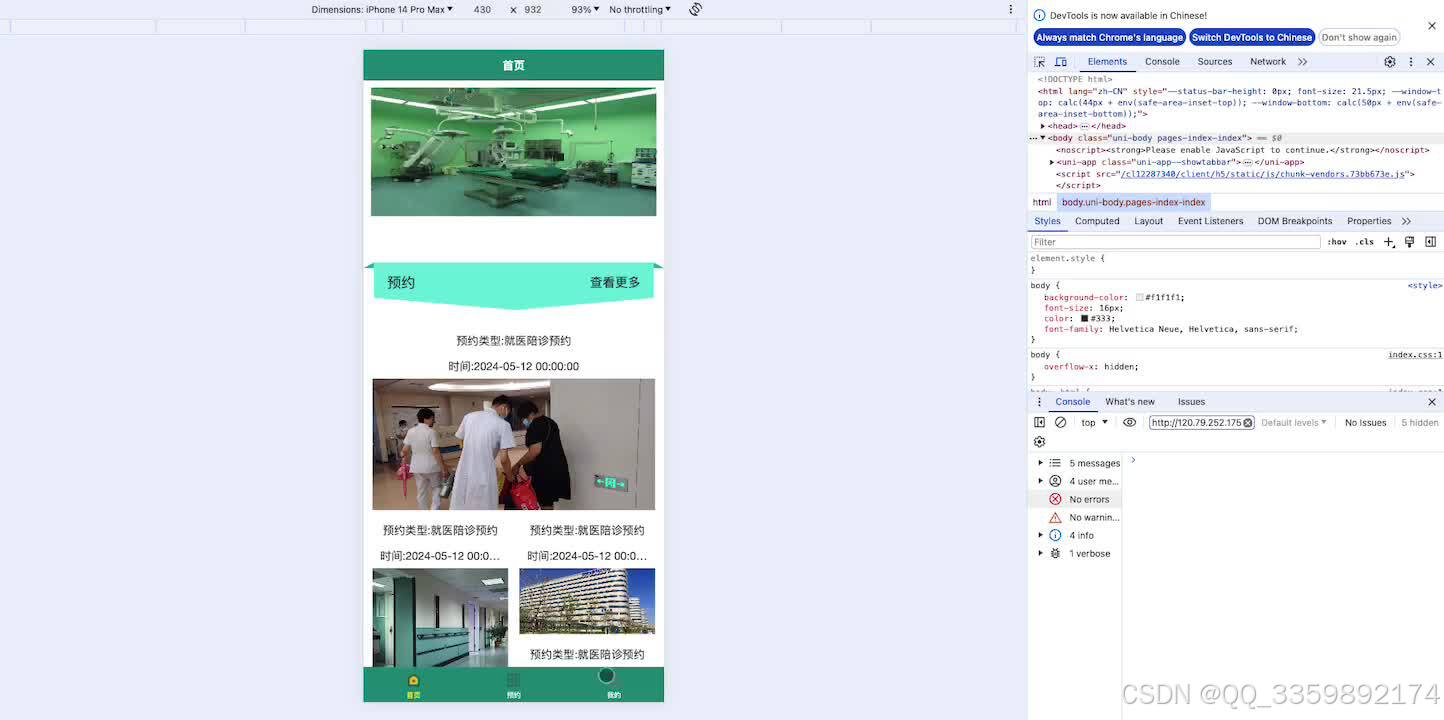Click the live expression eye icon
The height and width of the screenshot is (720, 1444).
click(x=1130, y=423)
